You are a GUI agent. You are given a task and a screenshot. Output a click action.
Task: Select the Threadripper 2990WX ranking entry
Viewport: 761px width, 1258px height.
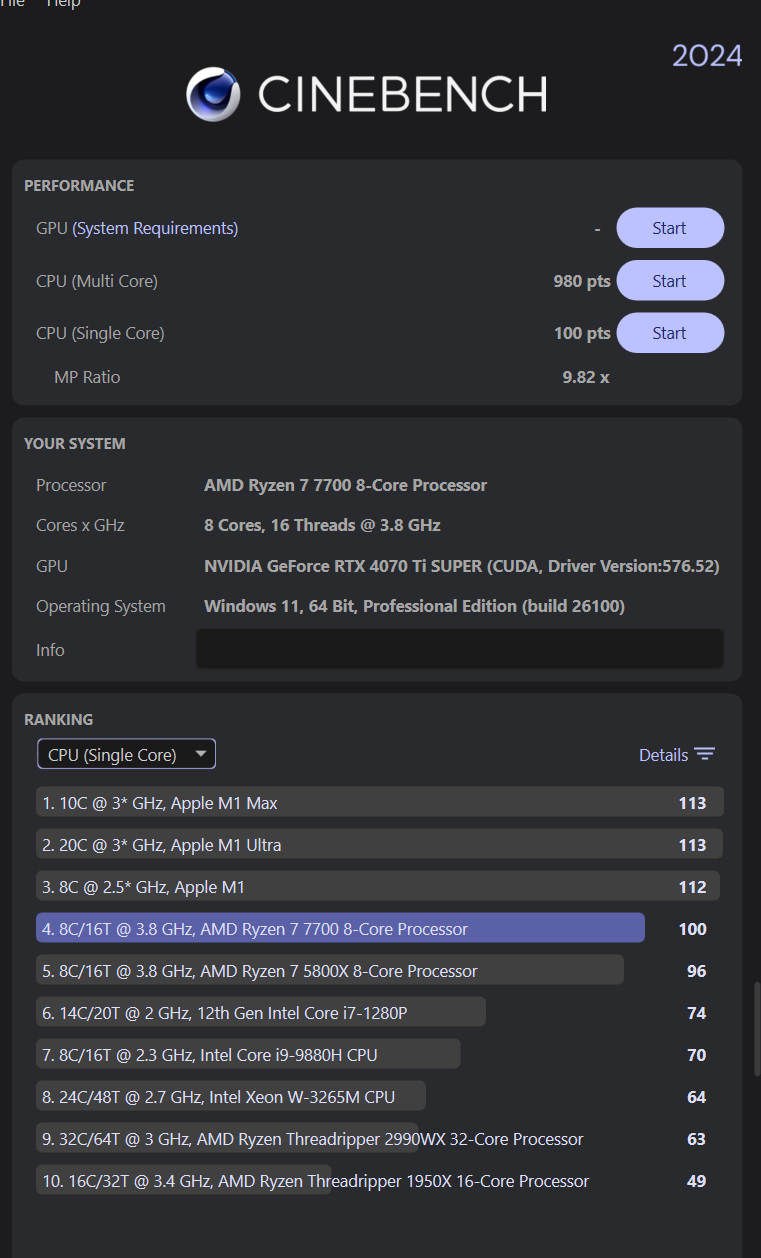click(380, 1139)
